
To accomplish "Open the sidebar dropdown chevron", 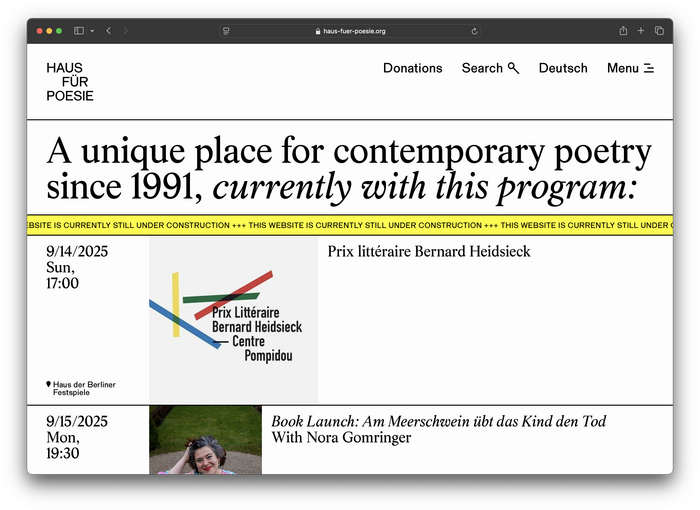I will pos(92,31).
